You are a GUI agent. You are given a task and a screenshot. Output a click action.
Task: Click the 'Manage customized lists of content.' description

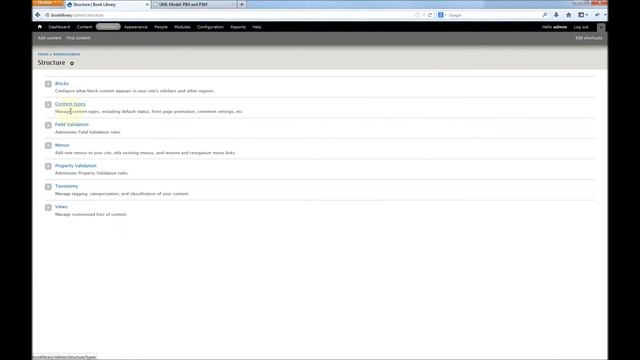click(91, 214)
